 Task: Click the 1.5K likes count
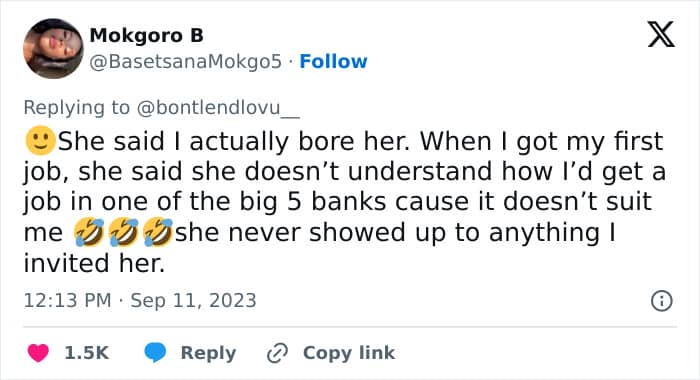pos(87,353)
